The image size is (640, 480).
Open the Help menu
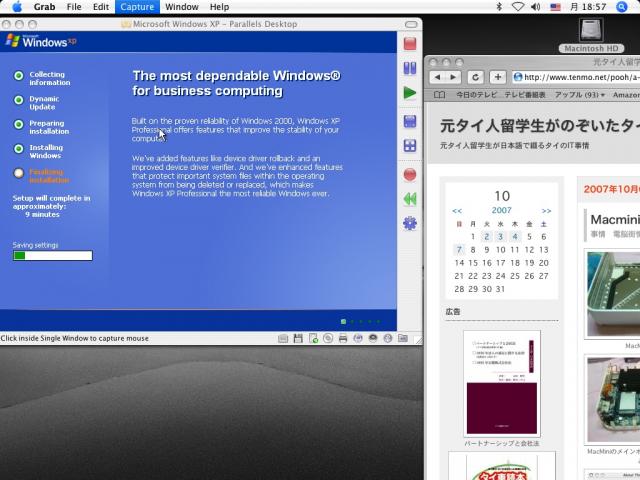[x=219, y=7]
